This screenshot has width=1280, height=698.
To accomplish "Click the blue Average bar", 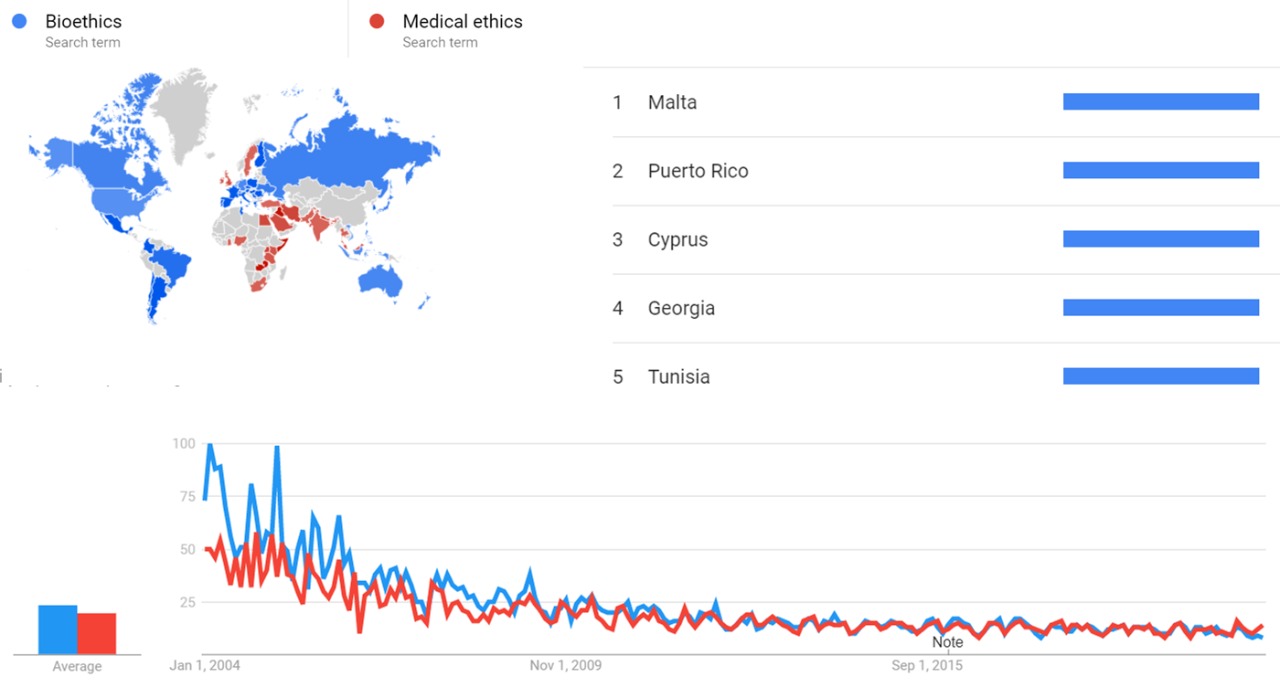I will [58, 629].
